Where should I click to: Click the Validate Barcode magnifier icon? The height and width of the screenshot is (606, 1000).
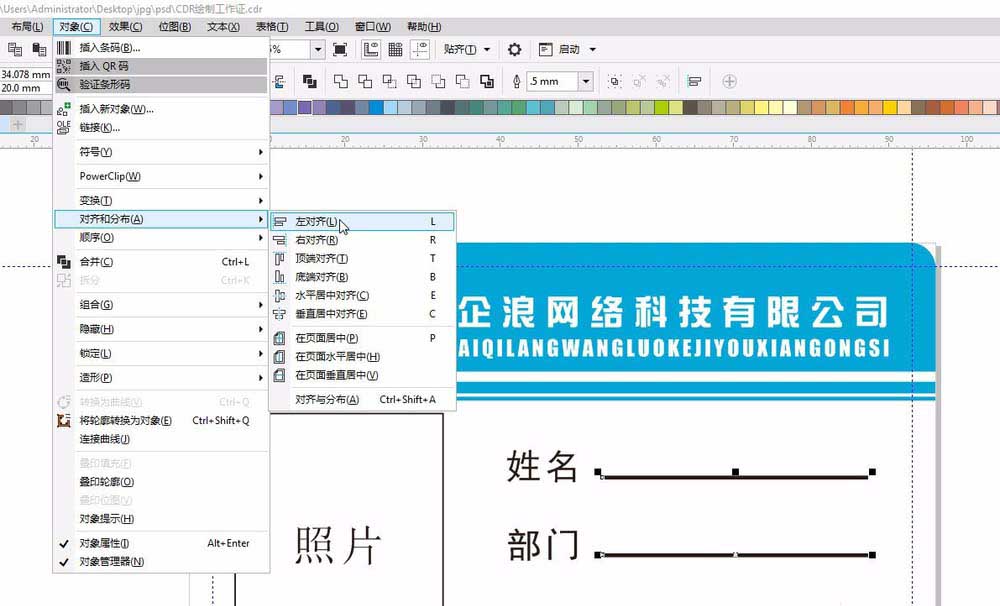coord(64,84)
